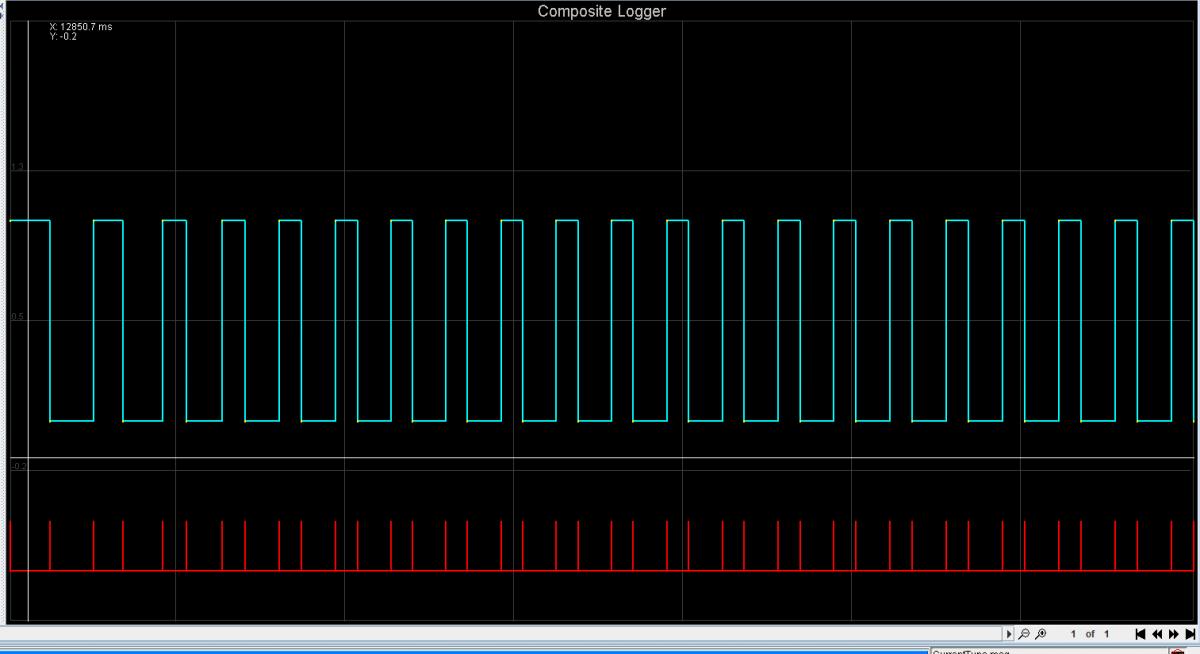Image resolution: width=1200 pixels, height=654 pixels.
Task: Click the 0.5 label on the Y axis
Action: 17,317
